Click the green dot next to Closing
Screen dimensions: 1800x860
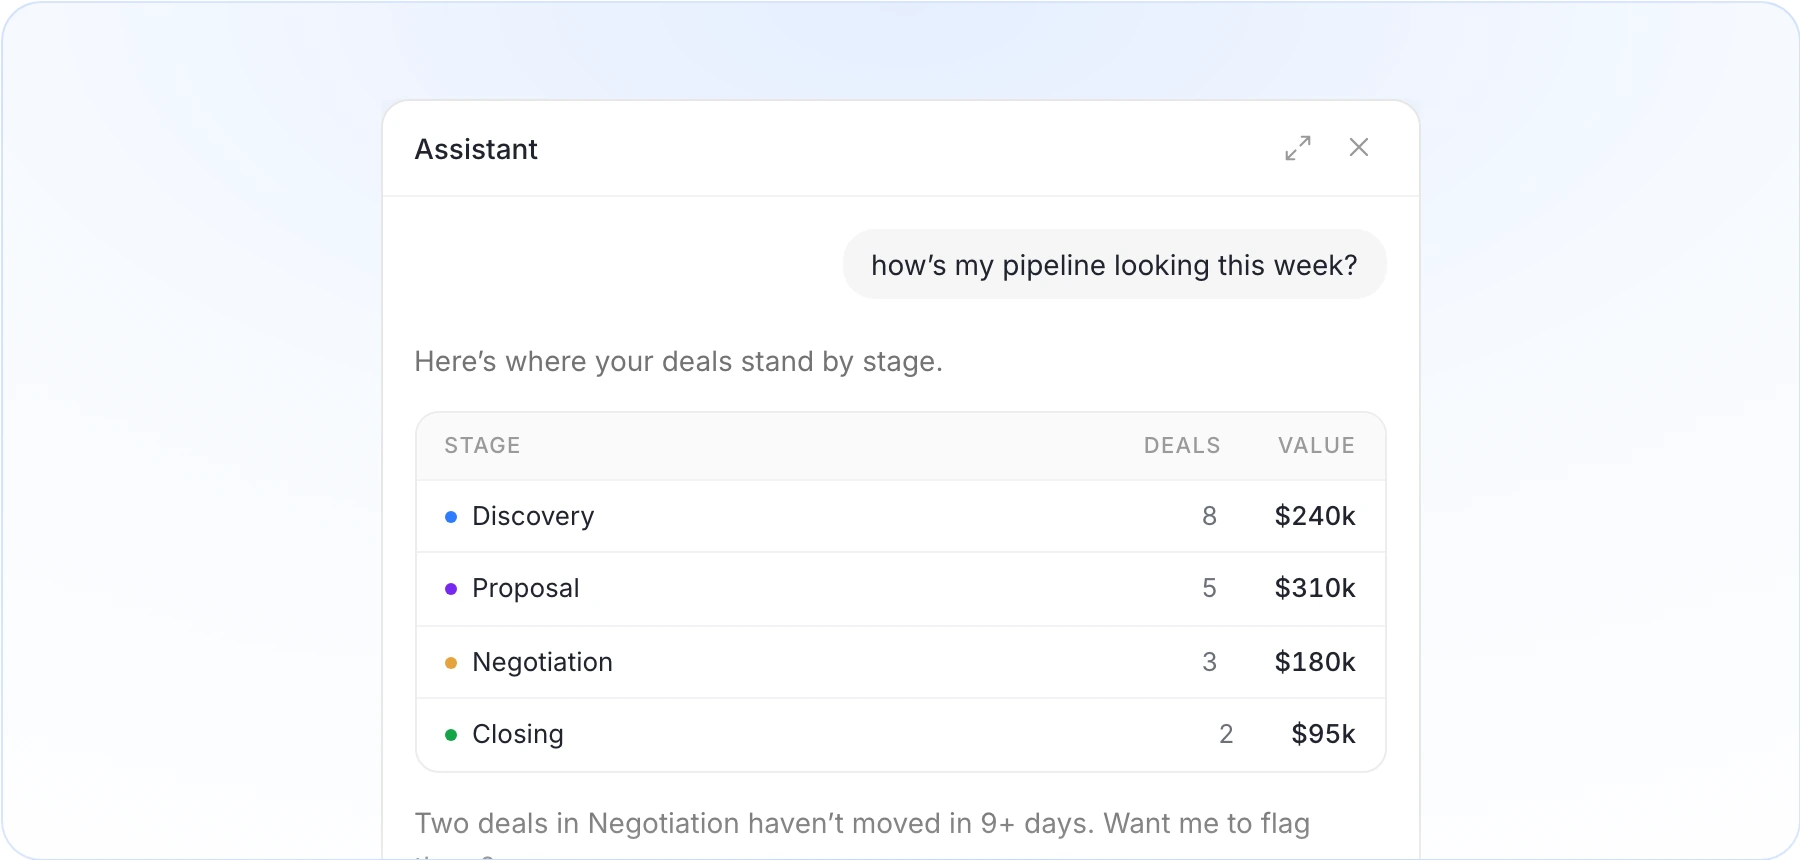coord(451,735)
